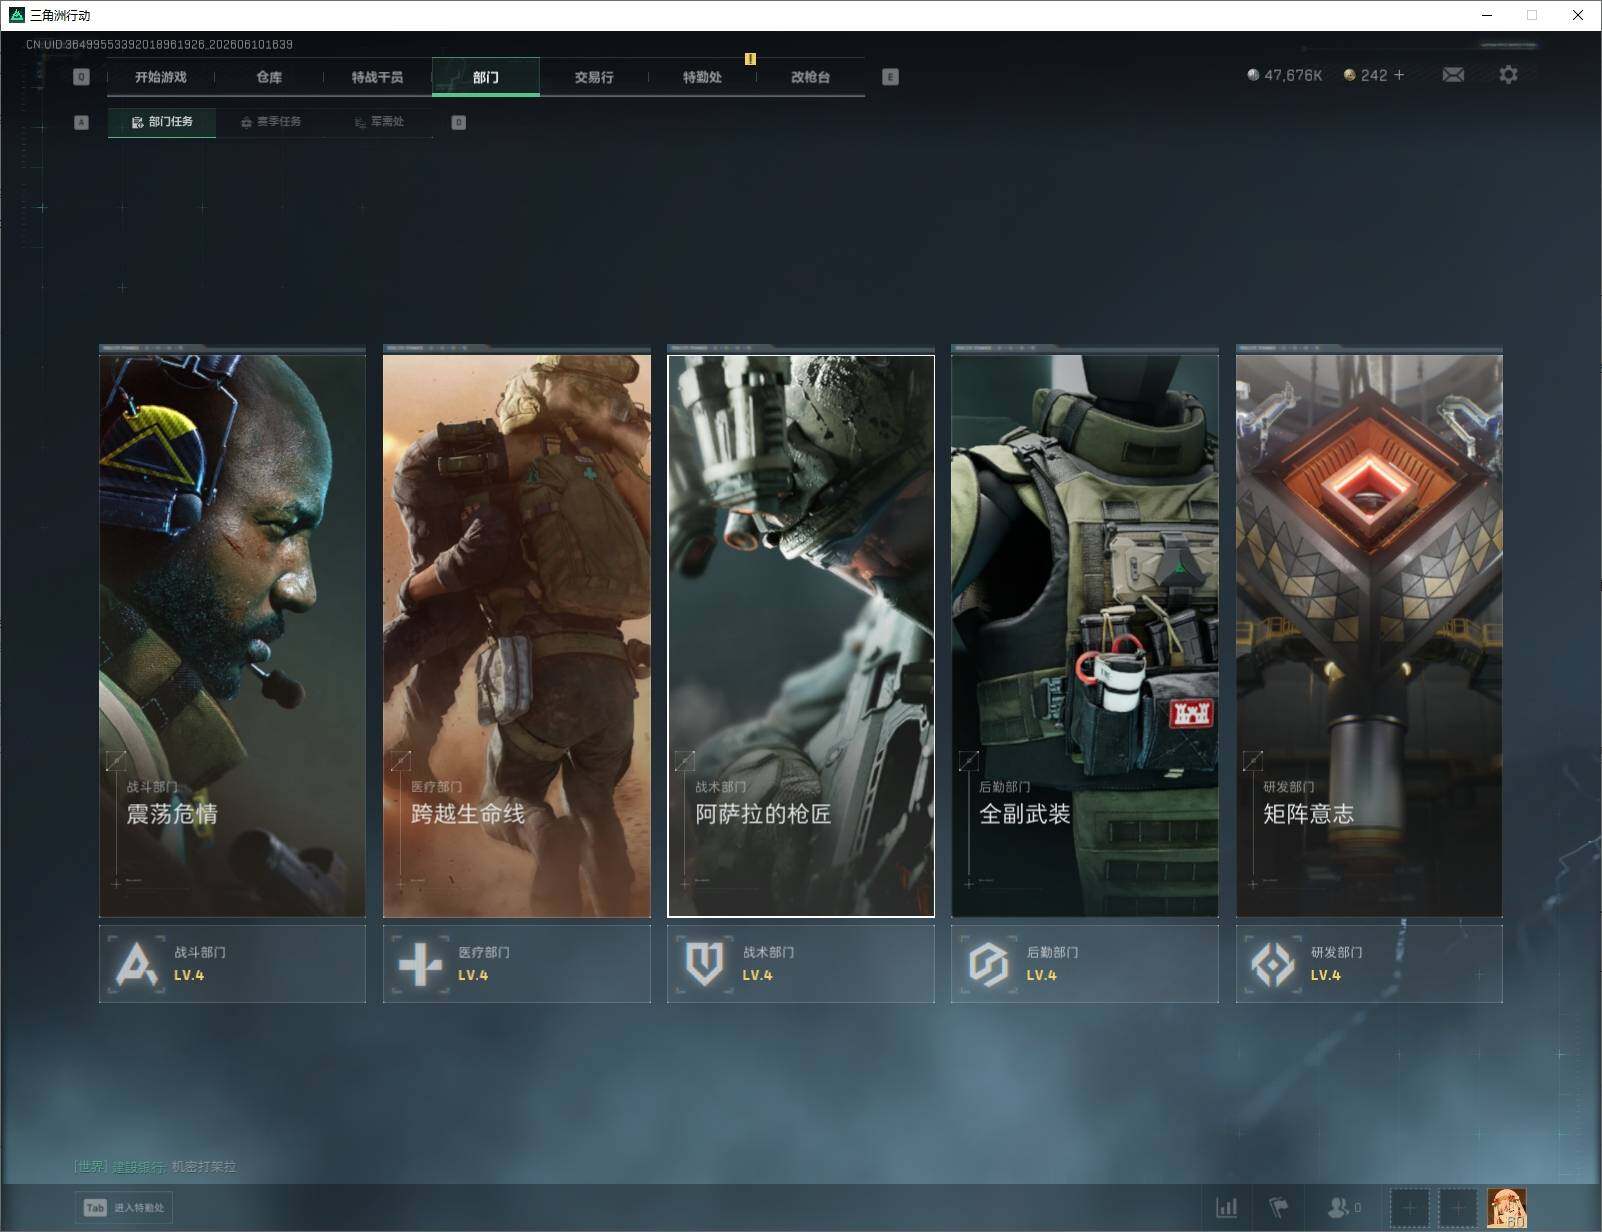Click the yellow notification badge above 特勤处
Viewport: 1602px width, 1232px height.
coord(750,58)
